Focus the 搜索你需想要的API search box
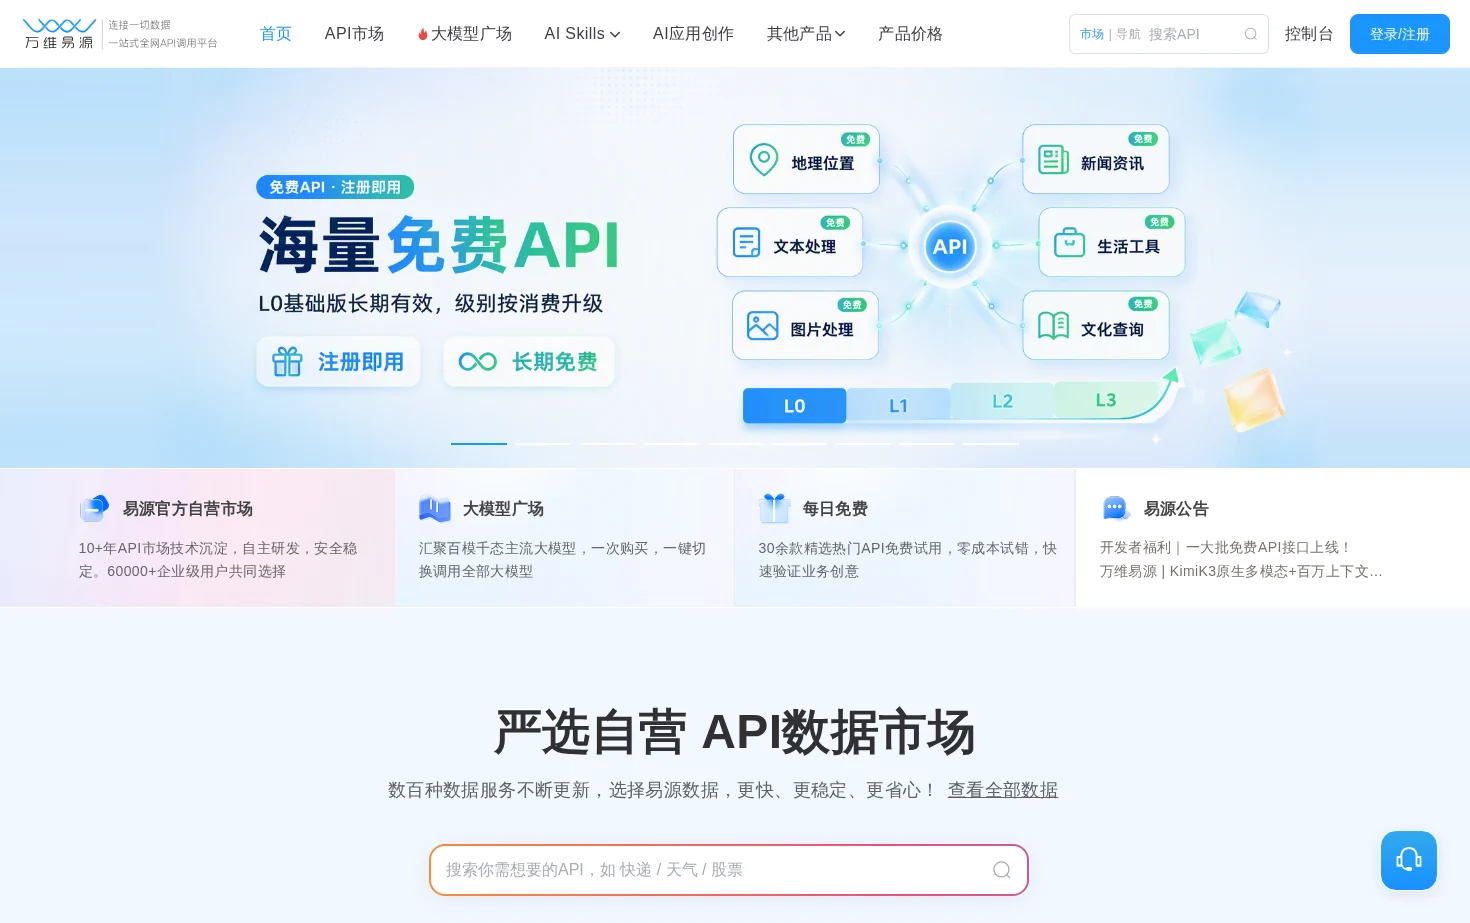 pyautogui.click(x=729, y=870)
